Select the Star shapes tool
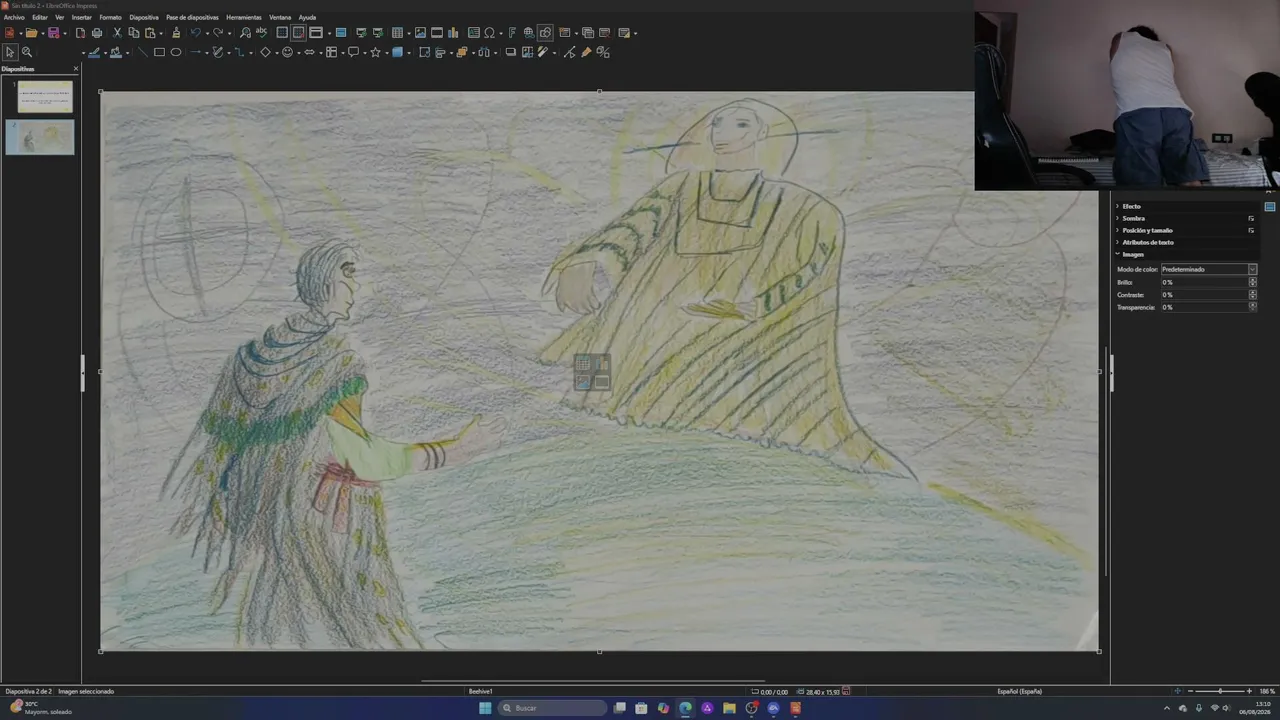 pos(376,52)
